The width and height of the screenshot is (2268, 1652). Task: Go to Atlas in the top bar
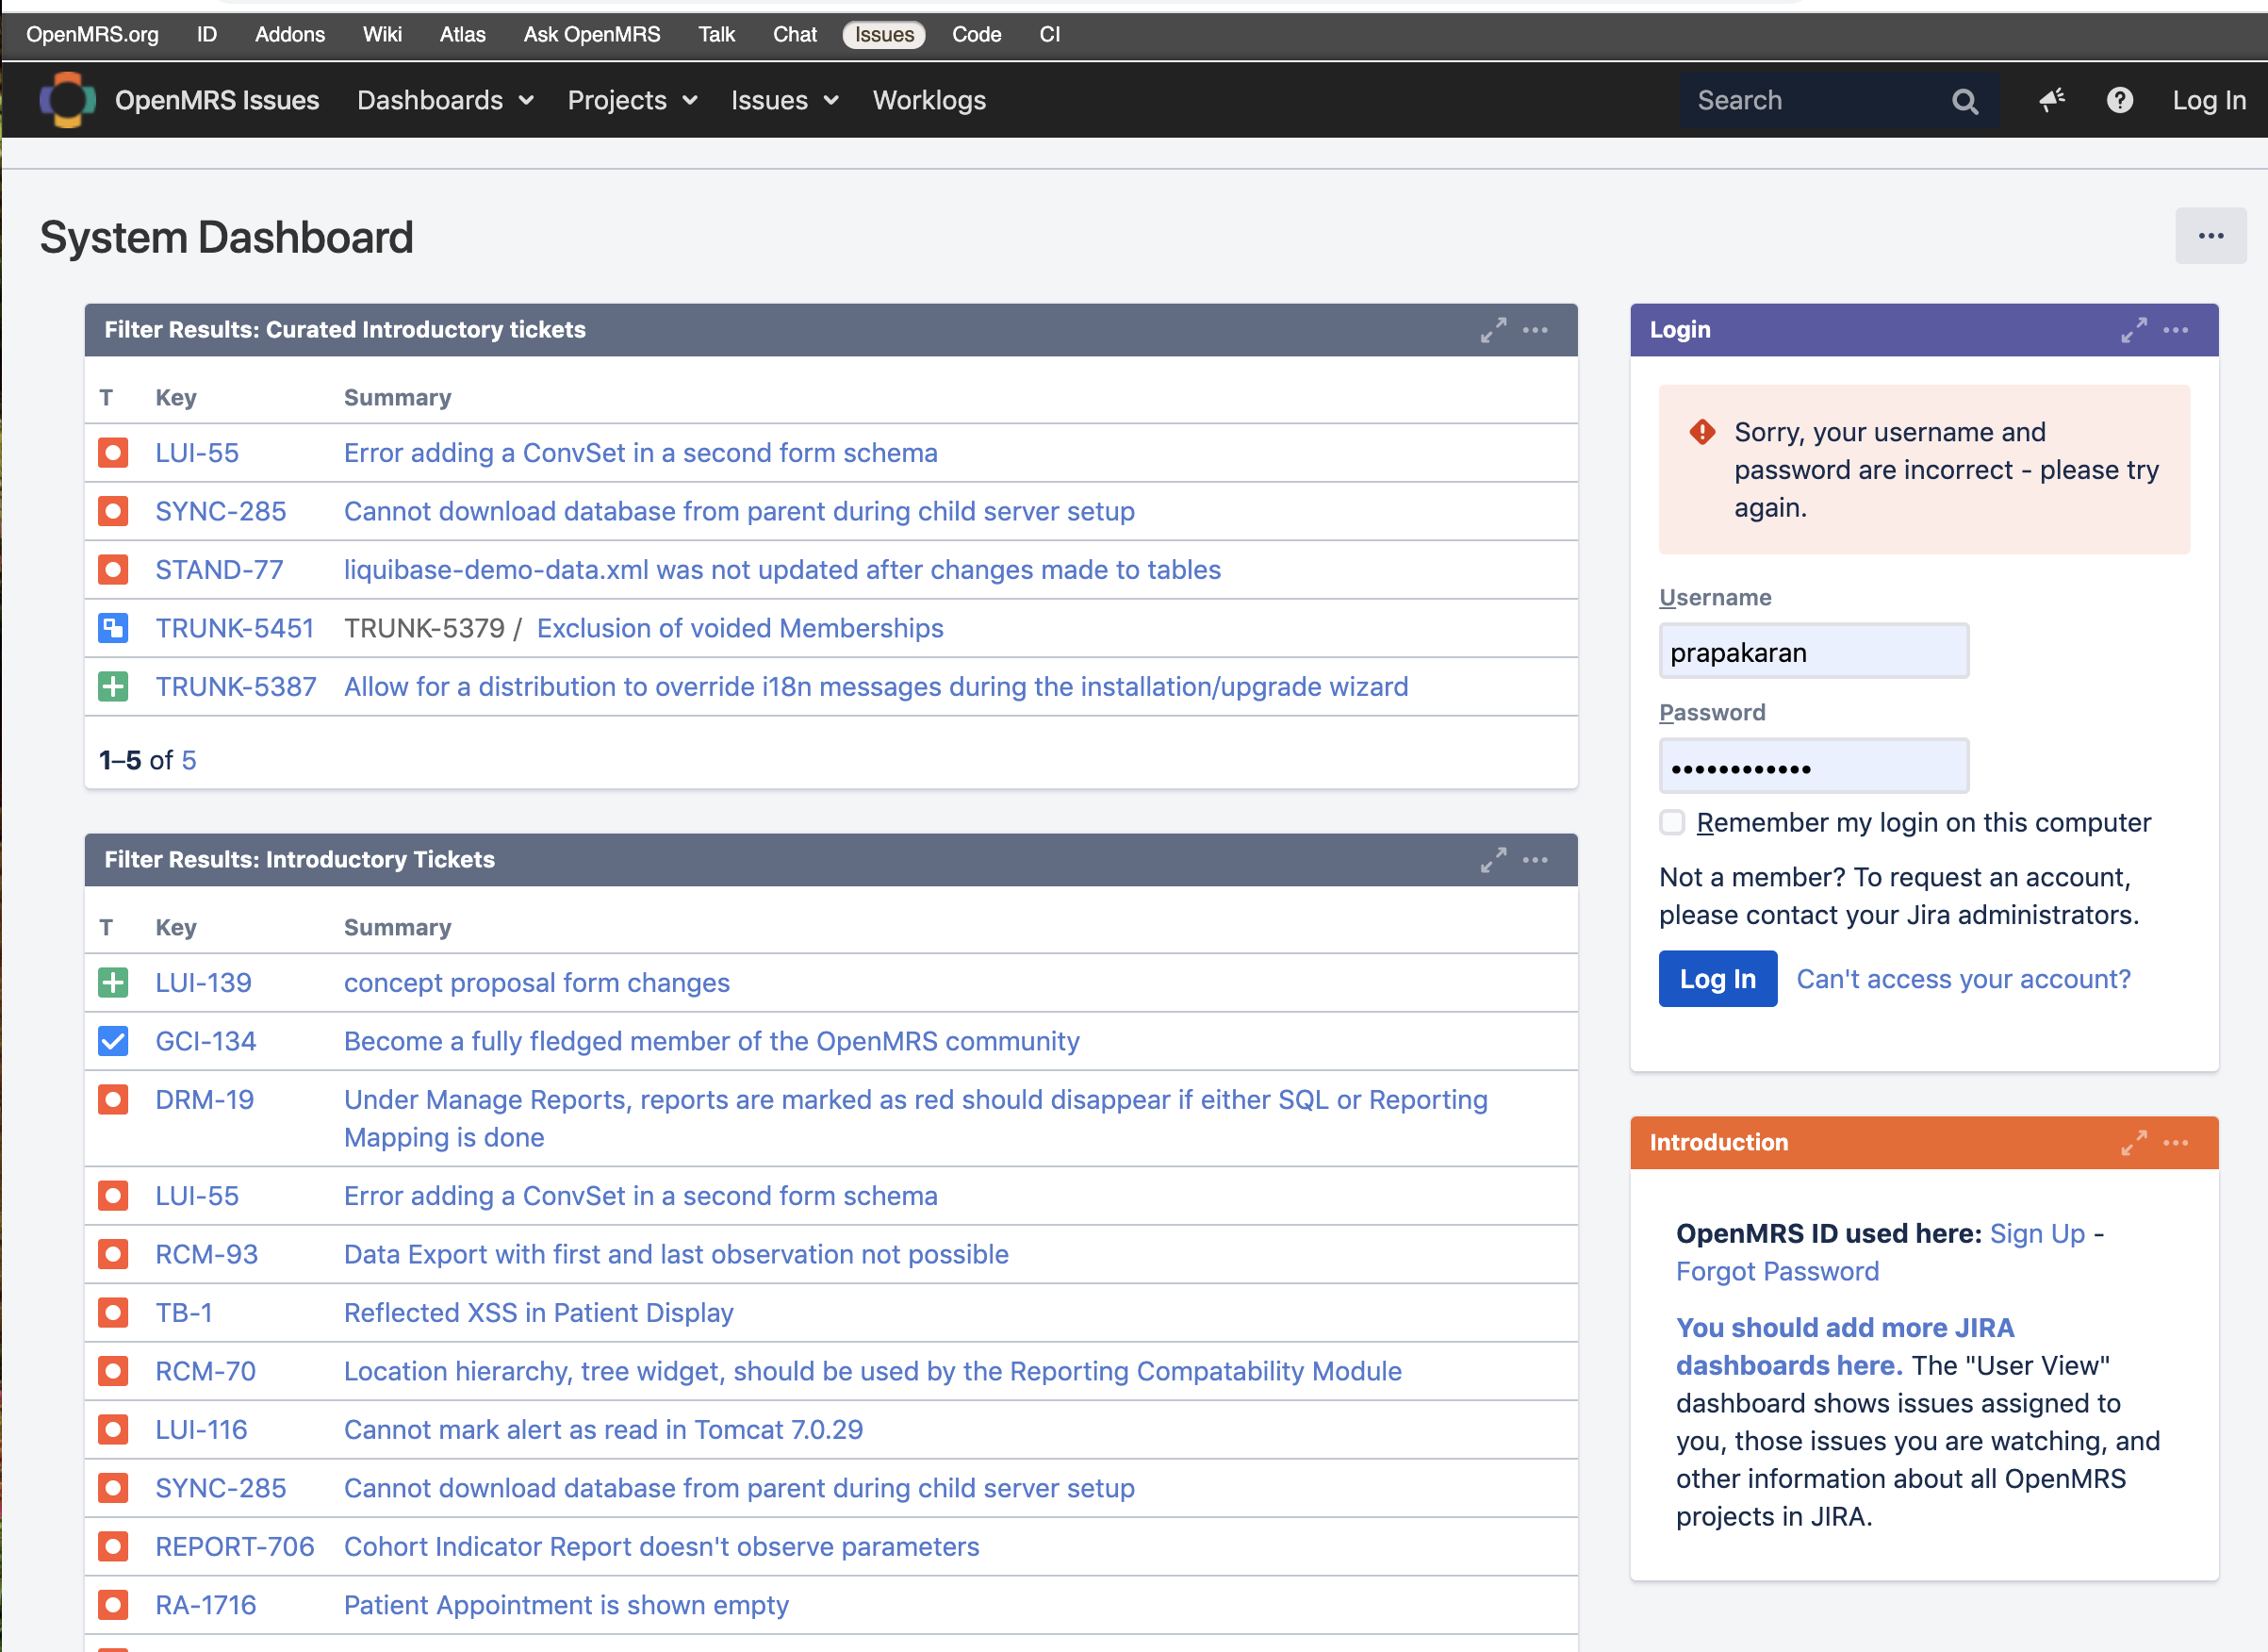462,34
